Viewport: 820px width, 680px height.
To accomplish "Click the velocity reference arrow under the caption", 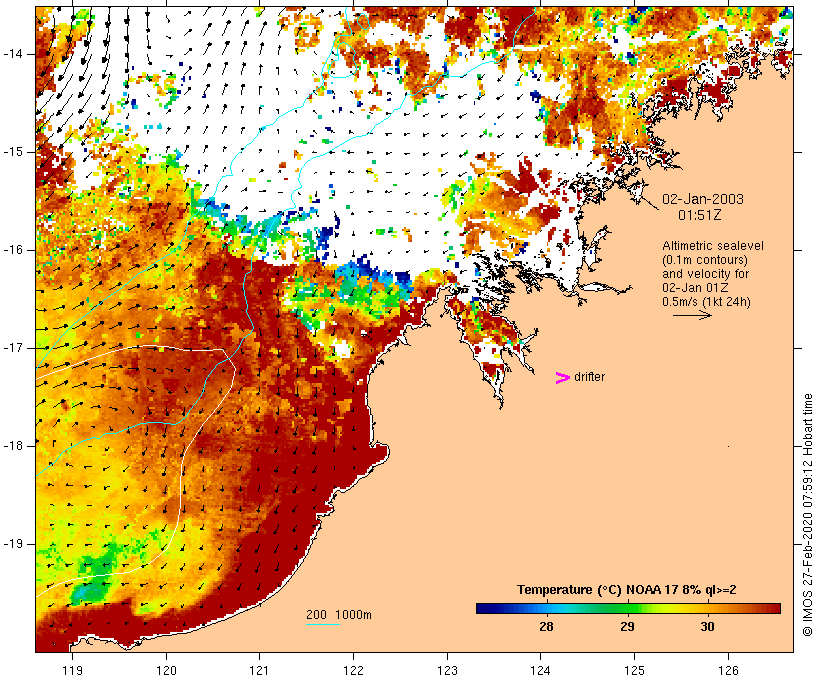I will [692, 315].
